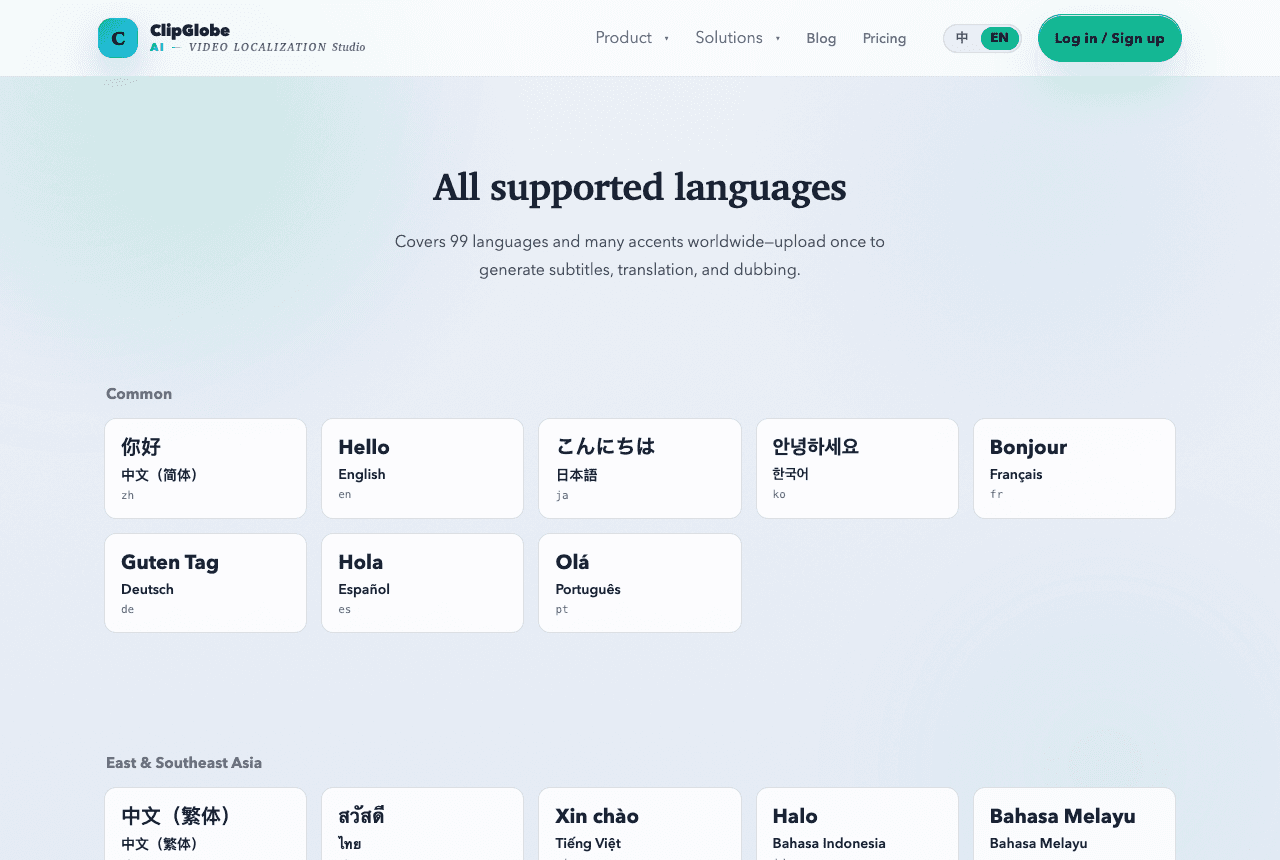Choose the 안녕하세요 Korean card
Viewport: 1280px width, 860px height.
pos(857,468)
